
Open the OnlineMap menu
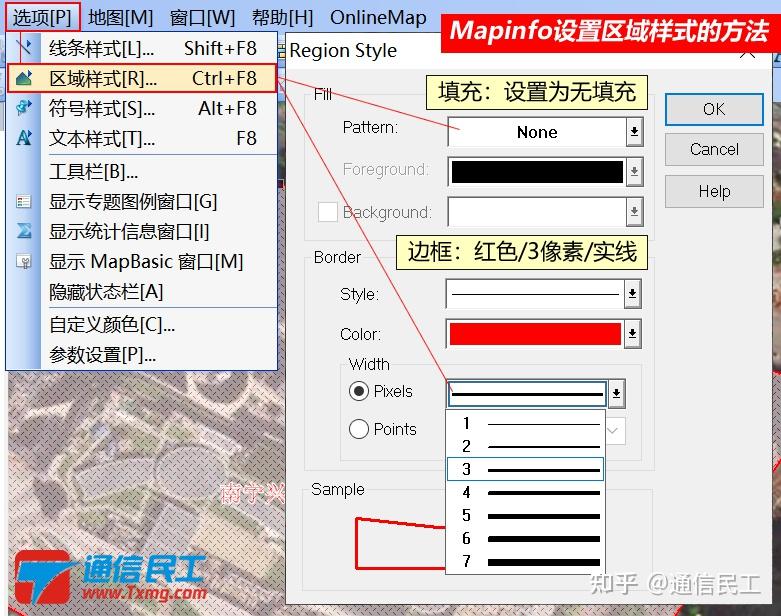[x=378, y=17]
